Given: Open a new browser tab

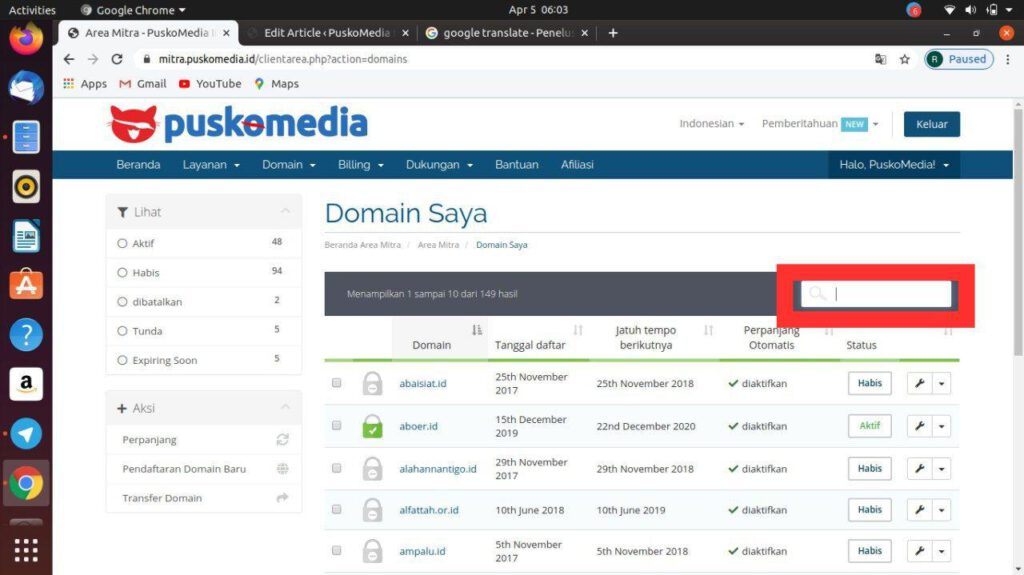Looking at the screenshot, I should [613, 33].
